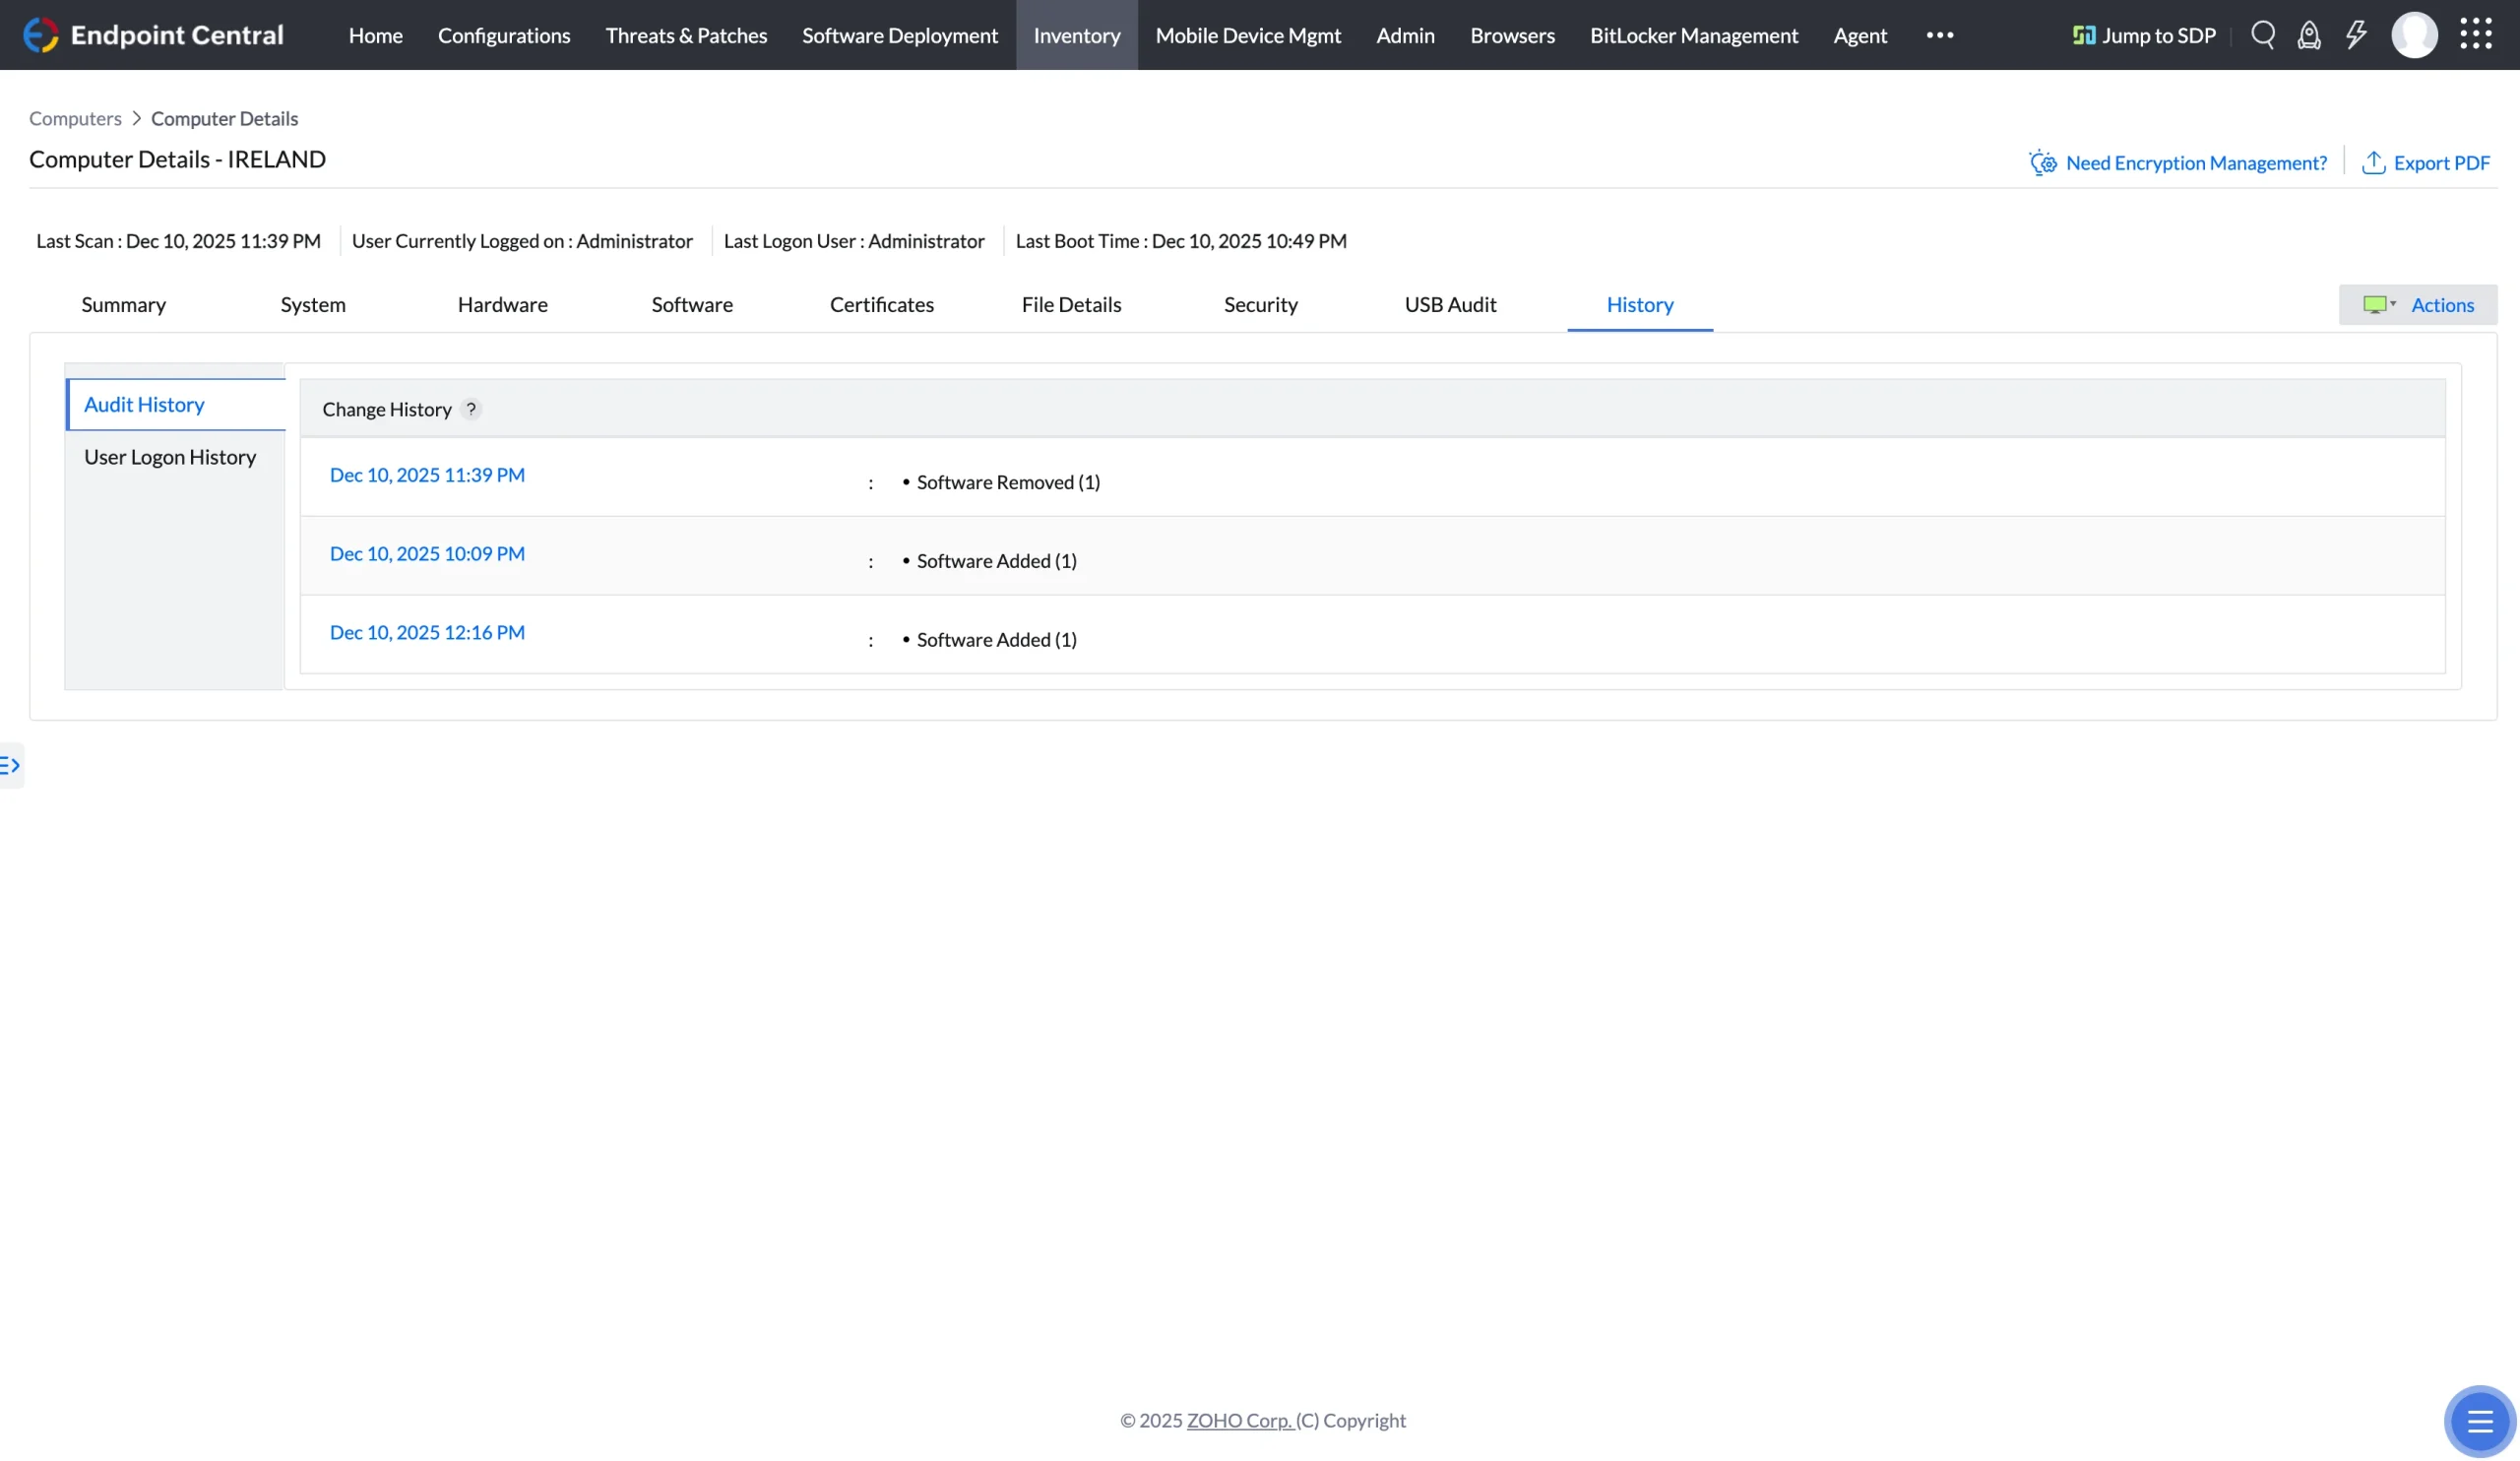Select the History tab
The height and width of the screenshot is (1461, 2520).
pos(1640,305)
